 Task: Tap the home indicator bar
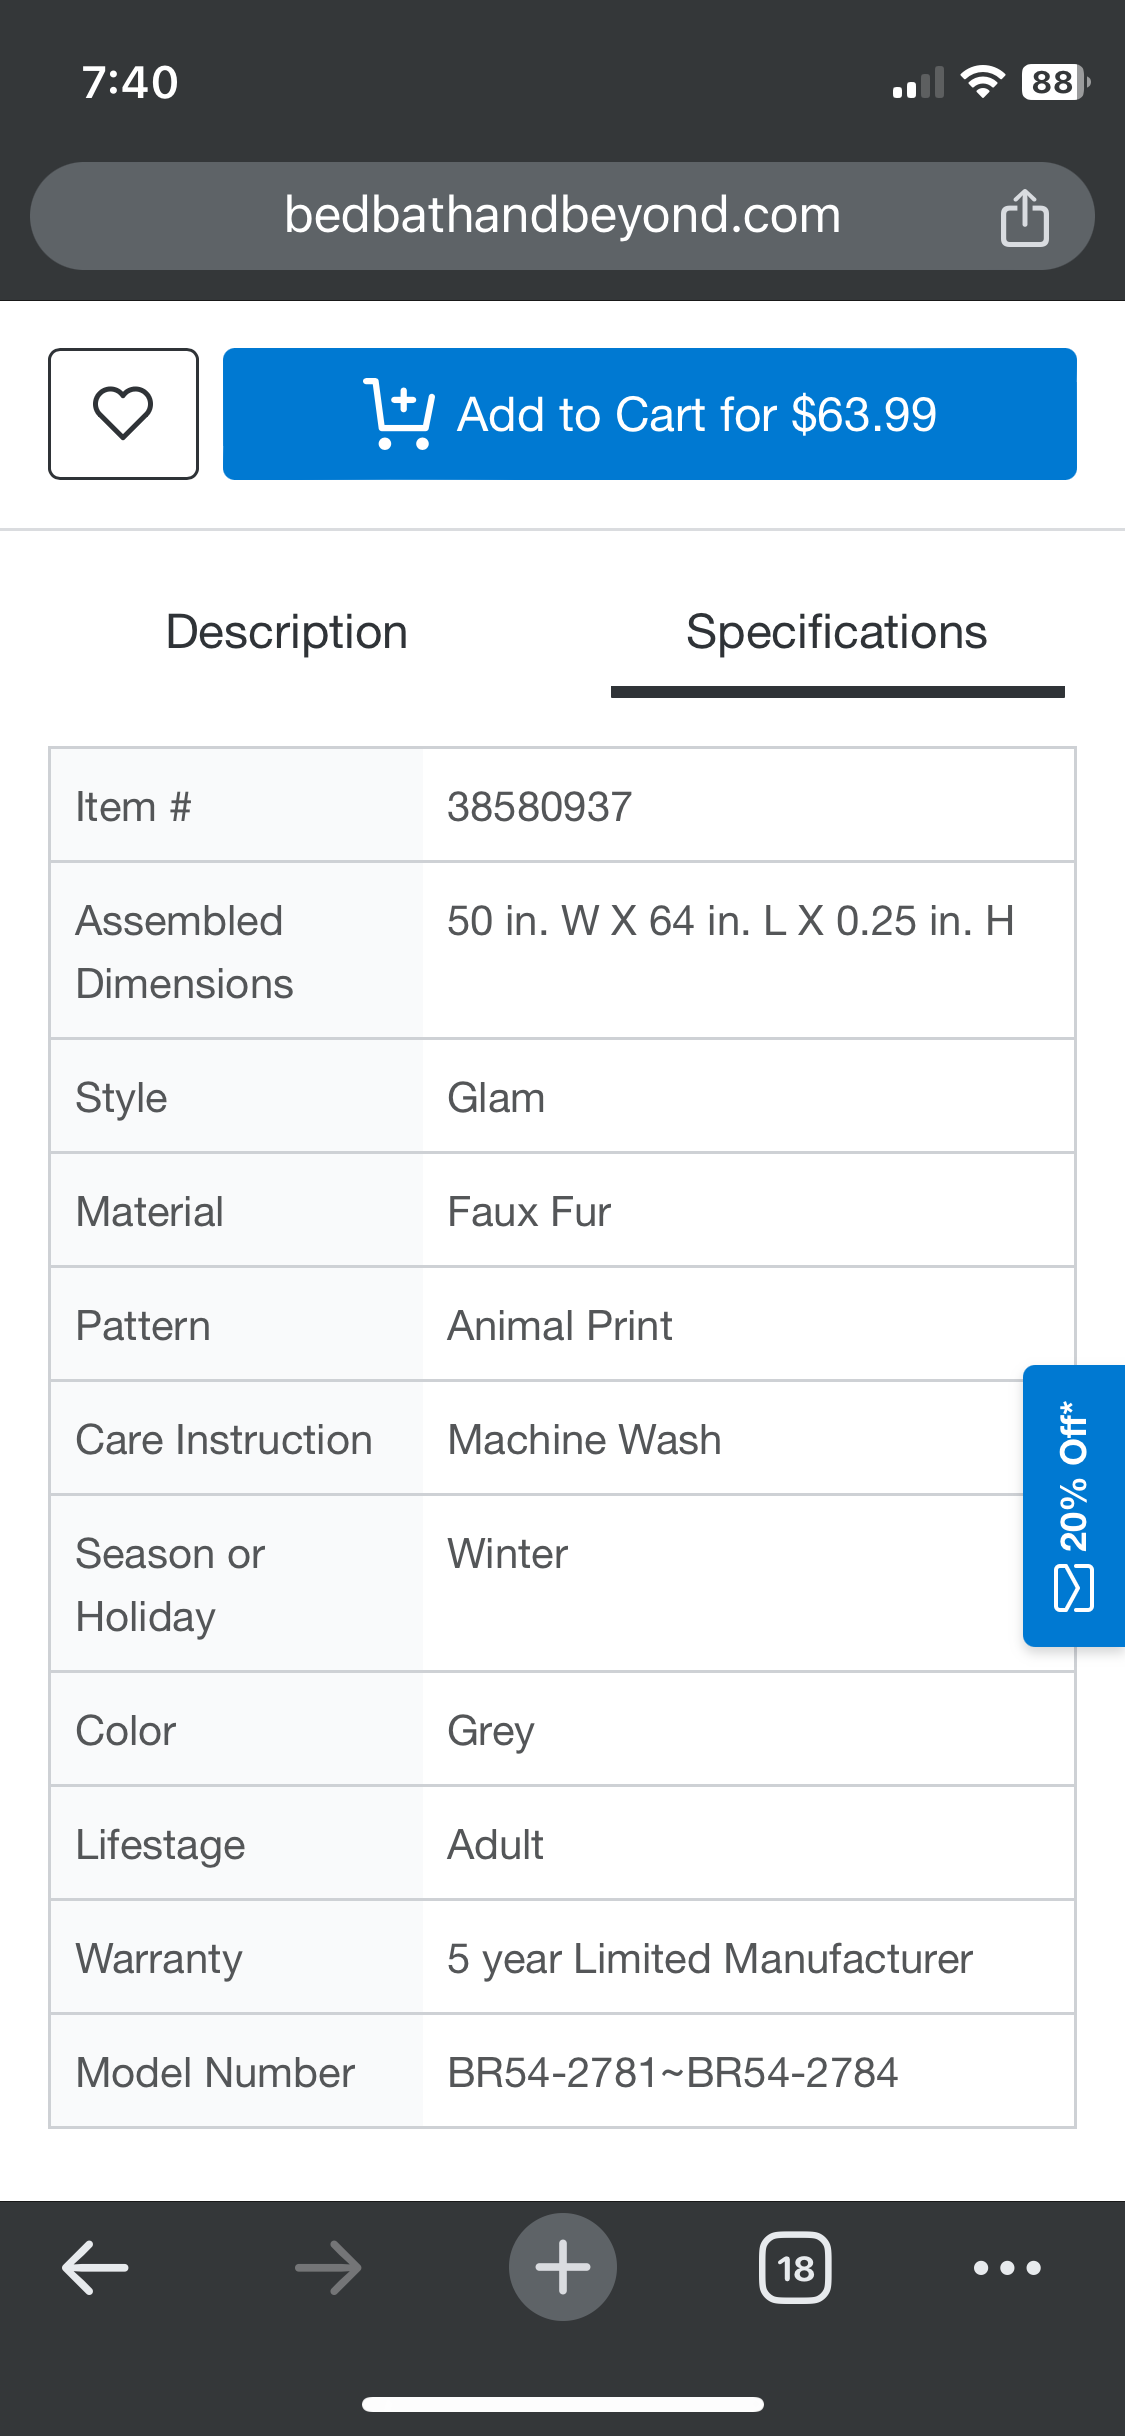tap(563, 2404)
